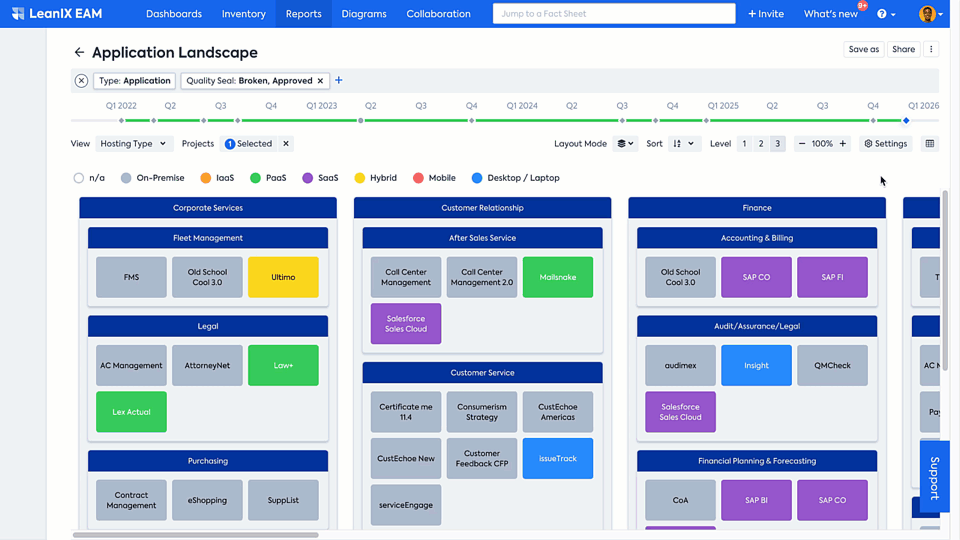The height and width of the screenshot is (540, 960).
Task: Open the Corporate Services header
Action: click(208, 208)
